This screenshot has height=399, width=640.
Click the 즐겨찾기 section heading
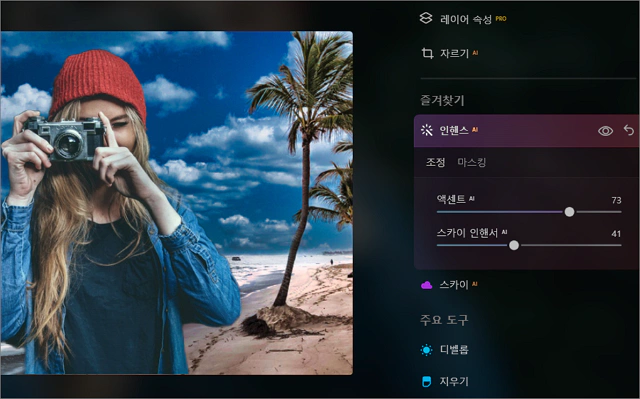pos(442,100)
